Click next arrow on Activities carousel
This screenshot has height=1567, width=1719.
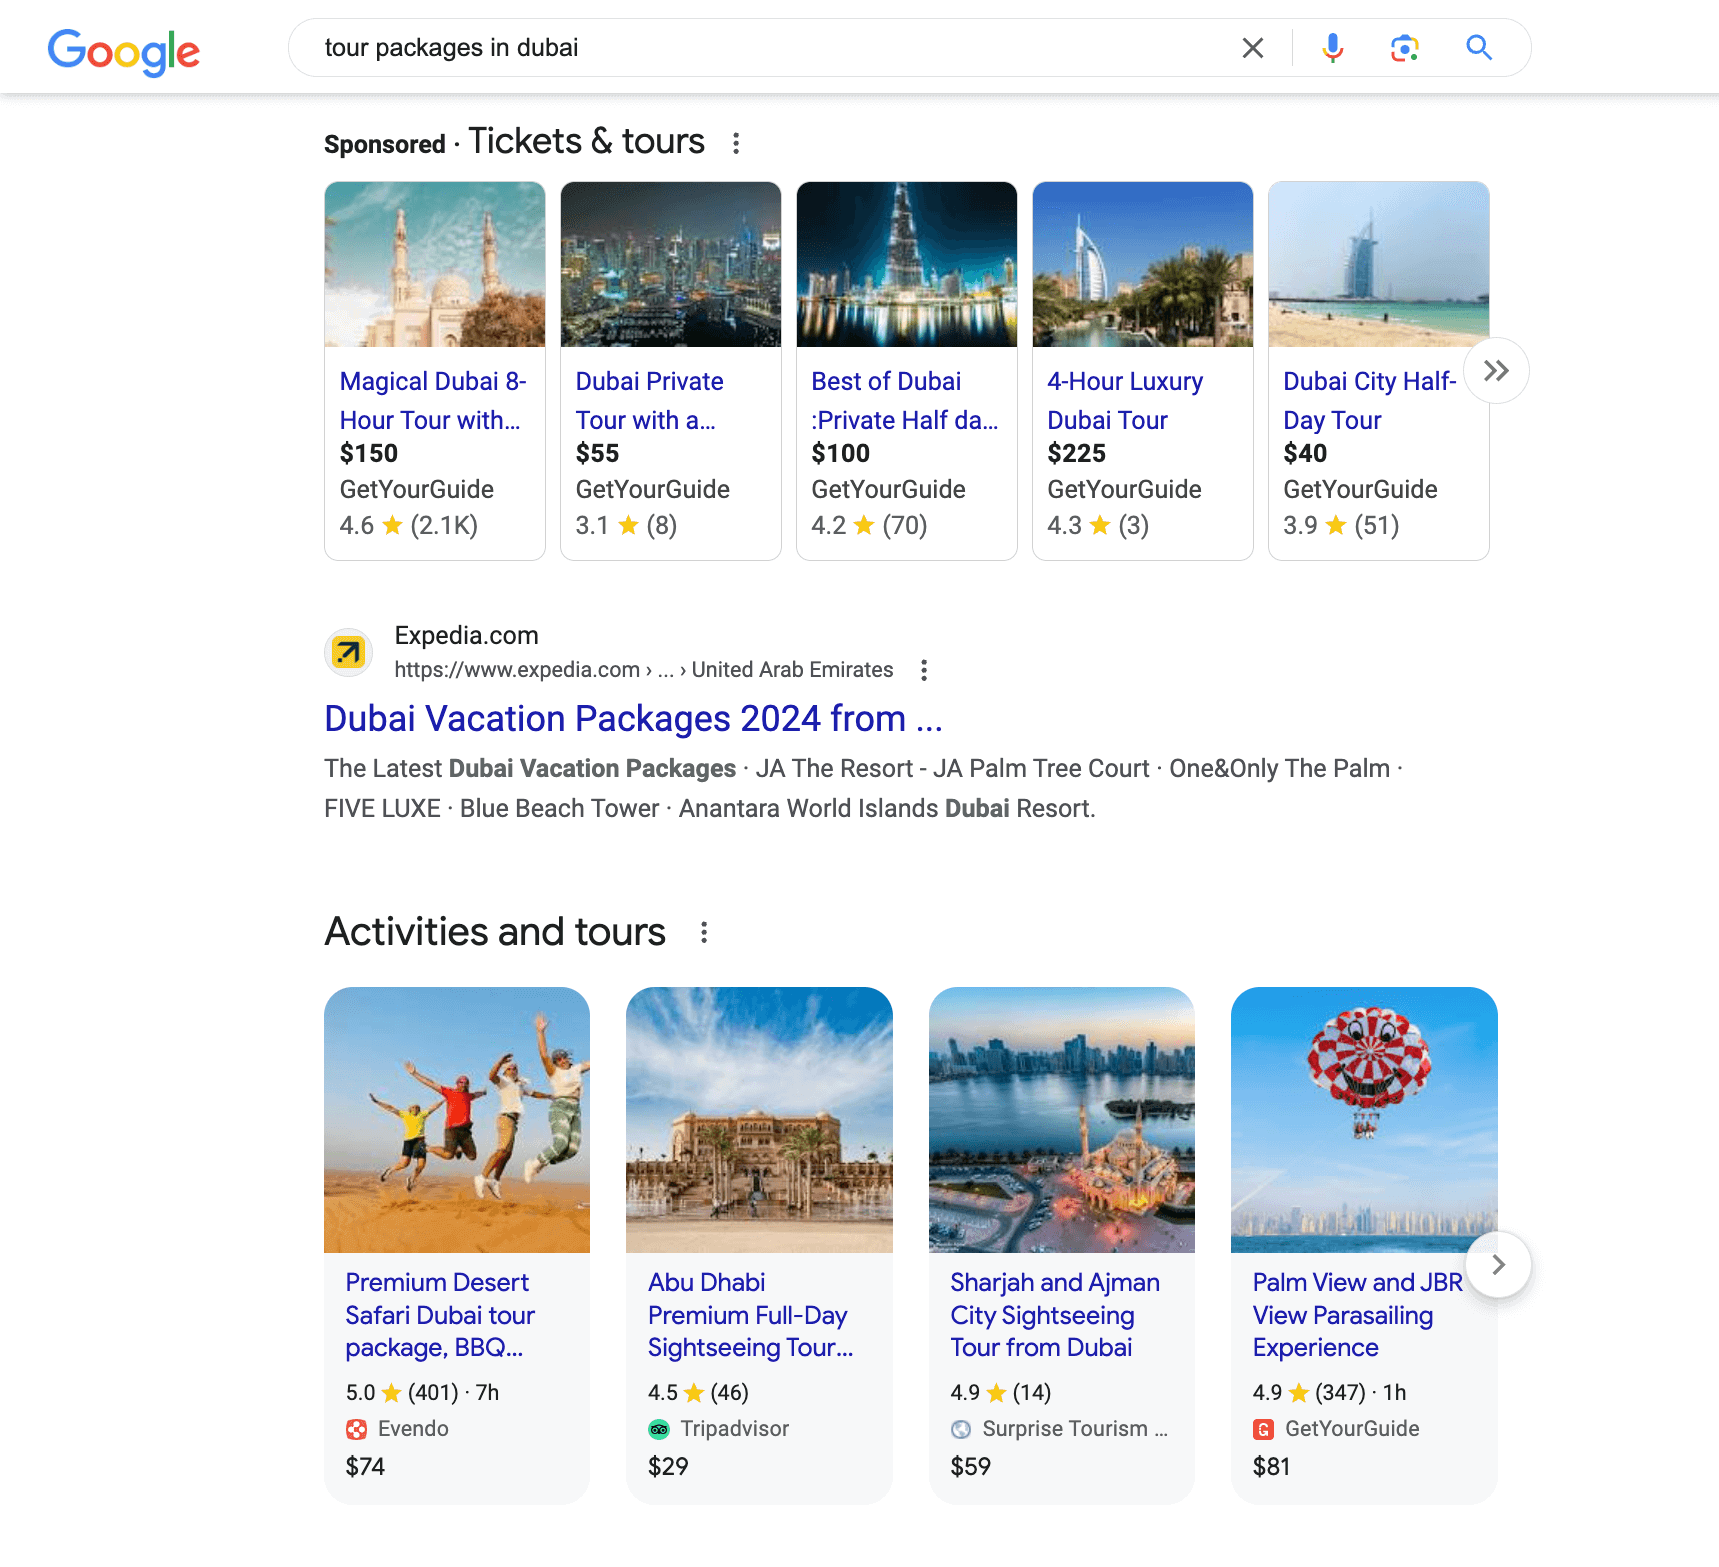pyautogui.click(x=1497, y=1264)
